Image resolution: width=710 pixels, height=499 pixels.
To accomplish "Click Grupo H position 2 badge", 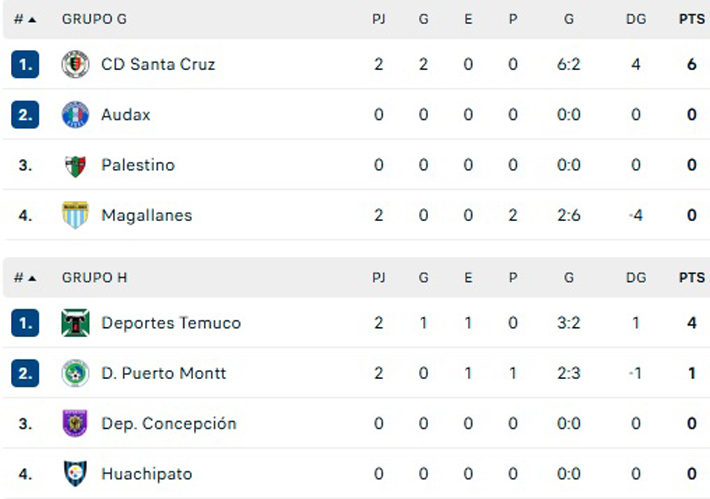I will (25, 373).
